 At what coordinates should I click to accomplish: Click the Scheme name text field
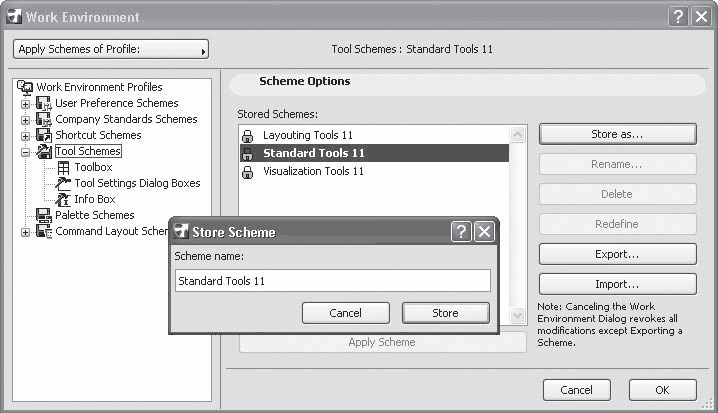(x=332, y=281)
